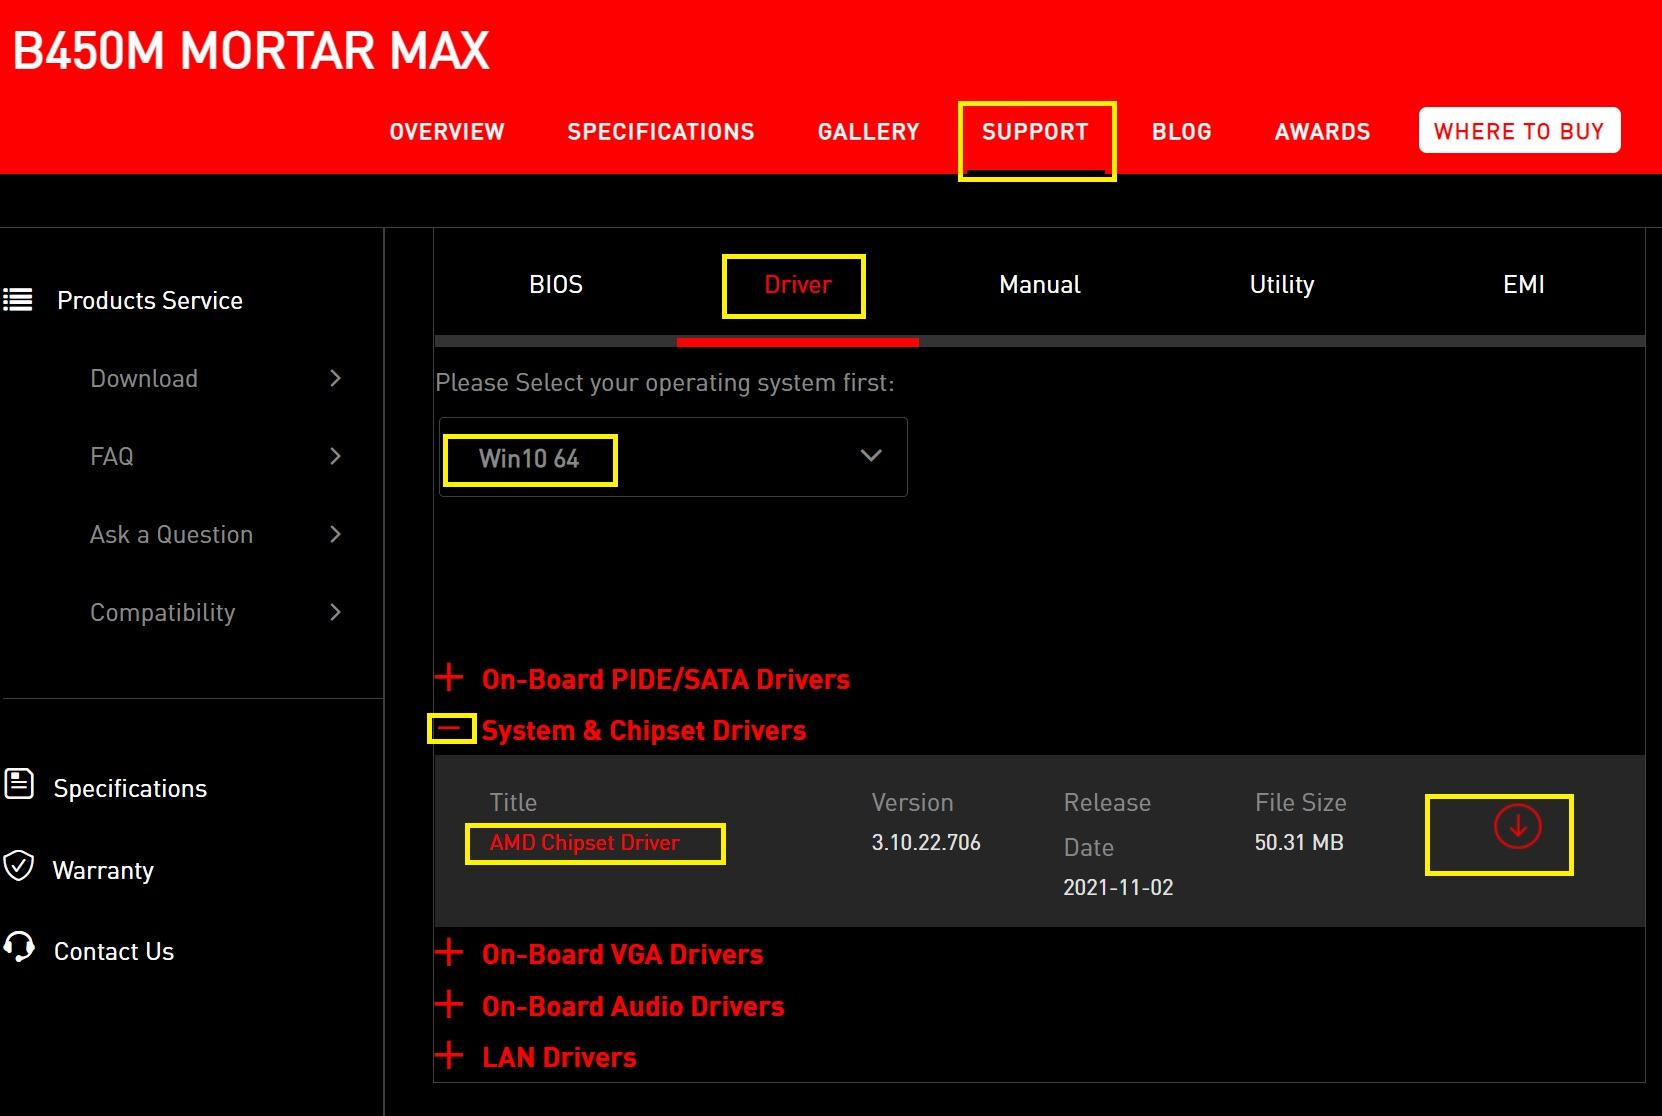This screenshot has width=1662, height=1116.
Task: Switch to the BIOS tab
Action: tap(556, 285)
